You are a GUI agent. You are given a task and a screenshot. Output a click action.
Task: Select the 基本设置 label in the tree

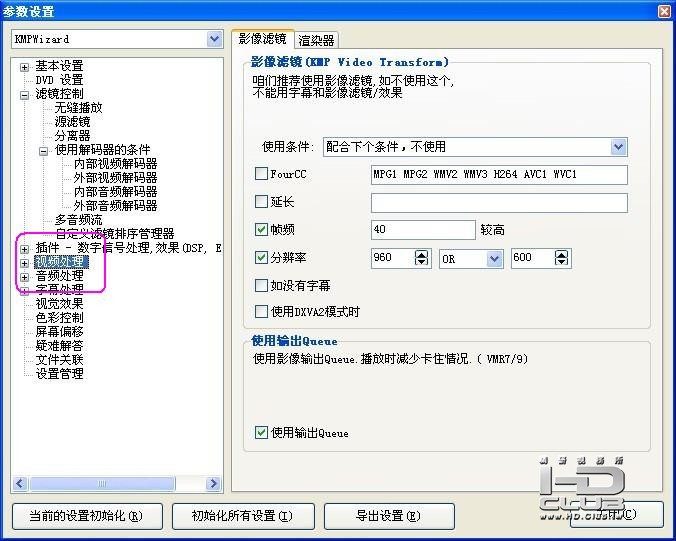[59, 66]
